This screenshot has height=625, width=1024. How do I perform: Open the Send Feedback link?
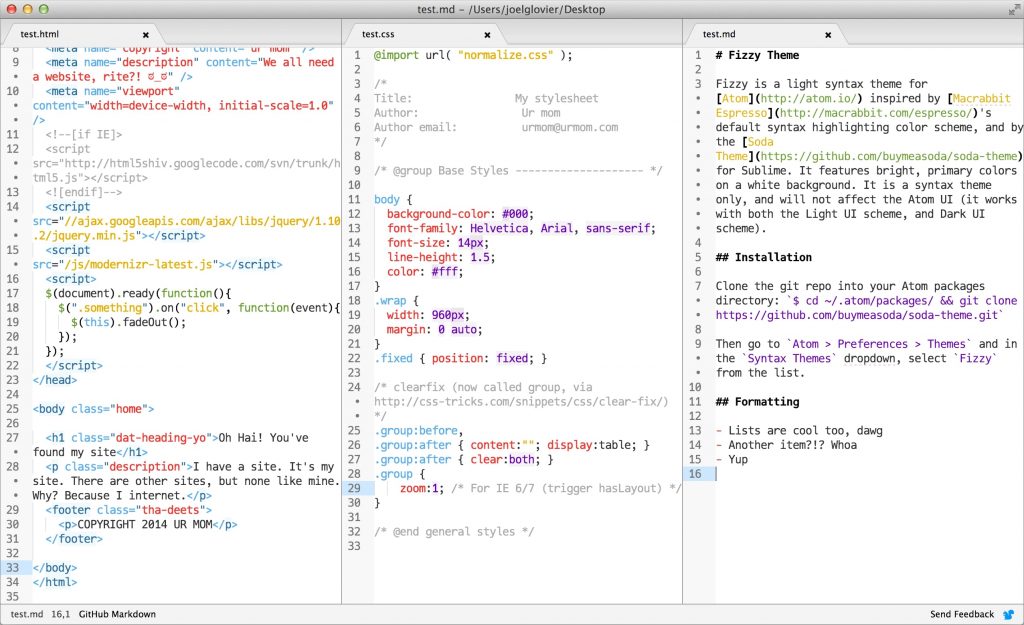point(961,614)
